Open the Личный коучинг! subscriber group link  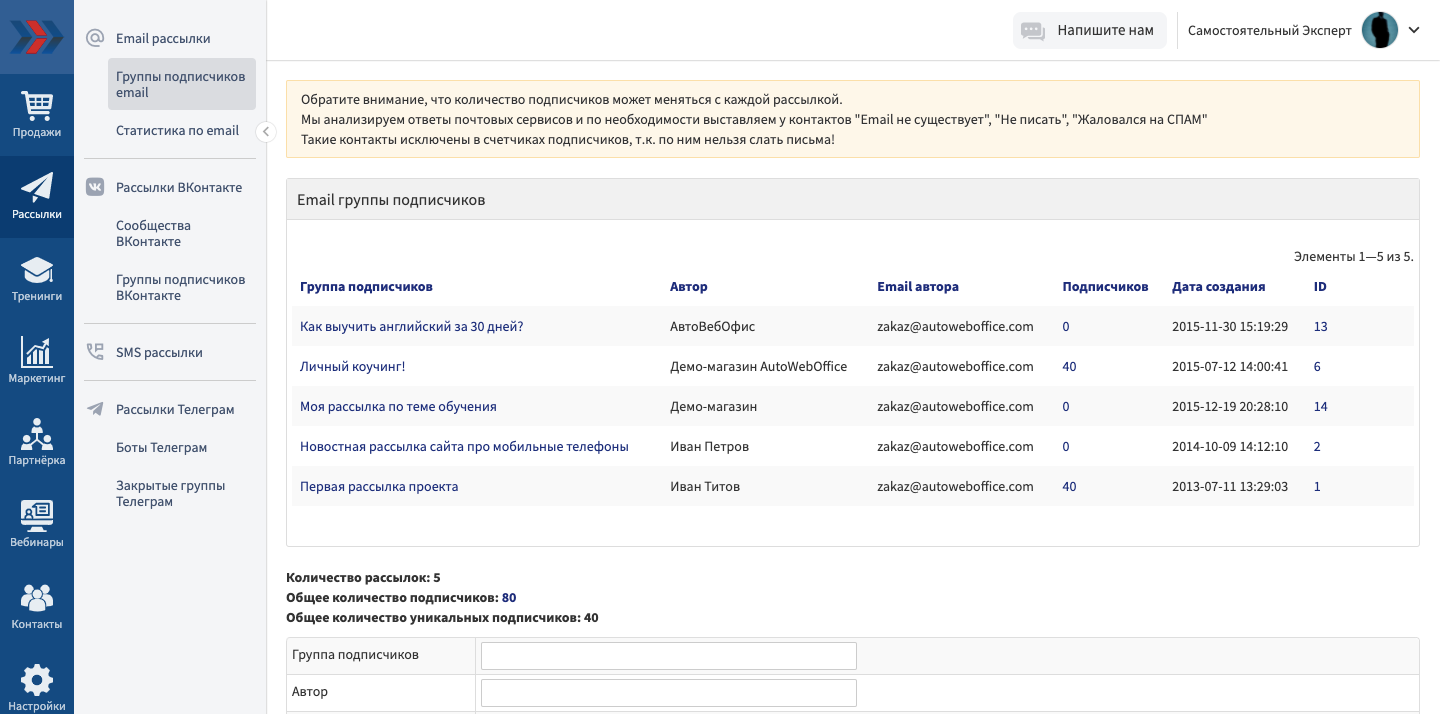352,366
